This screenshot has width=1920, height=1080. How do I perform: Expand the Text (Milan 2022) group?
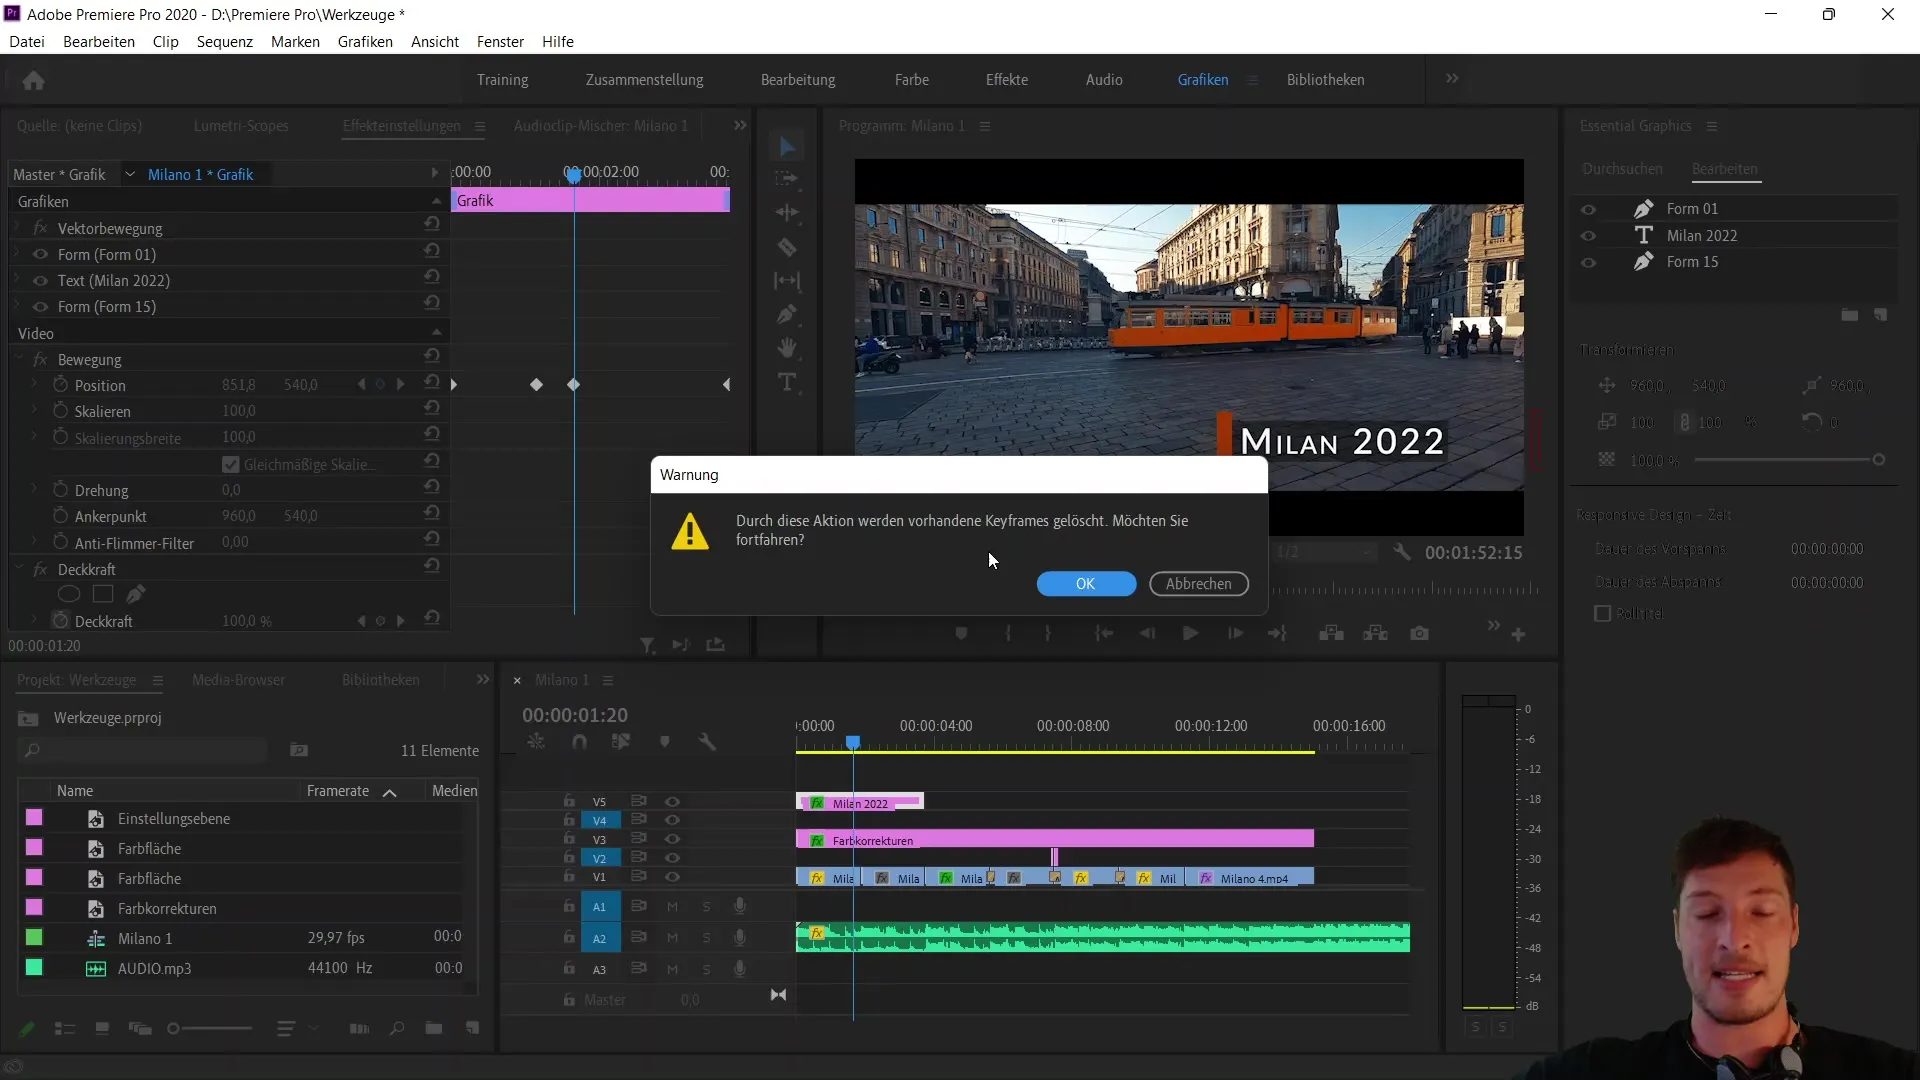point(17,279)
